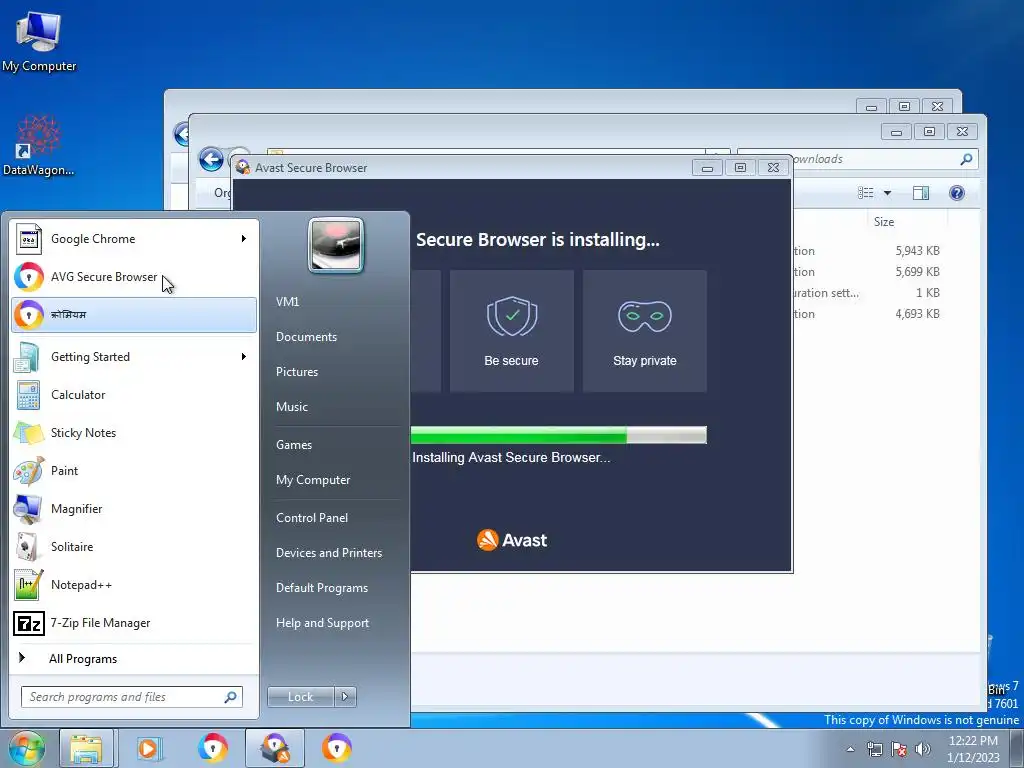Image resolution: width=1024 pixels, height=768 pixels.
Task: Launch AVG Secure Browser from Start menu
Action: click(134, 277)
